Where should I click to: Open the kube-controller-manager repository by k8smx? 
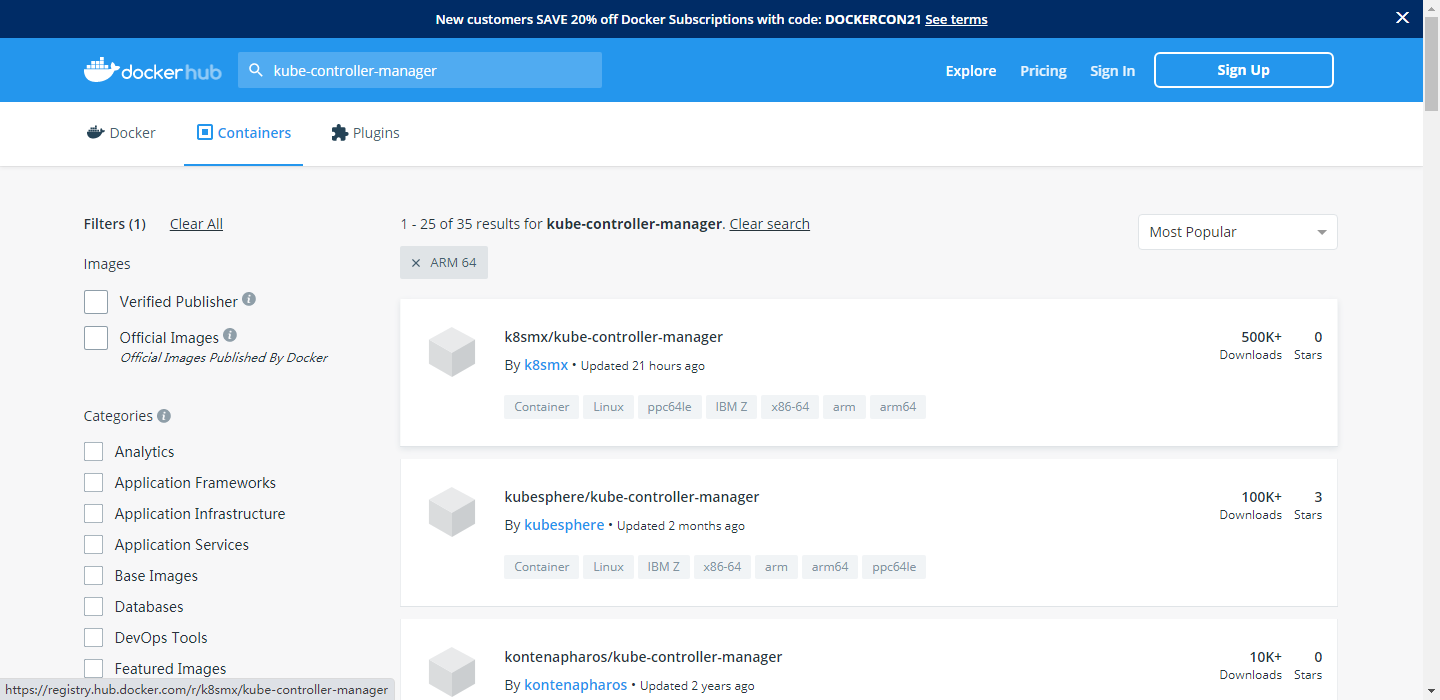pyautogui.click(x=614, y=336)
